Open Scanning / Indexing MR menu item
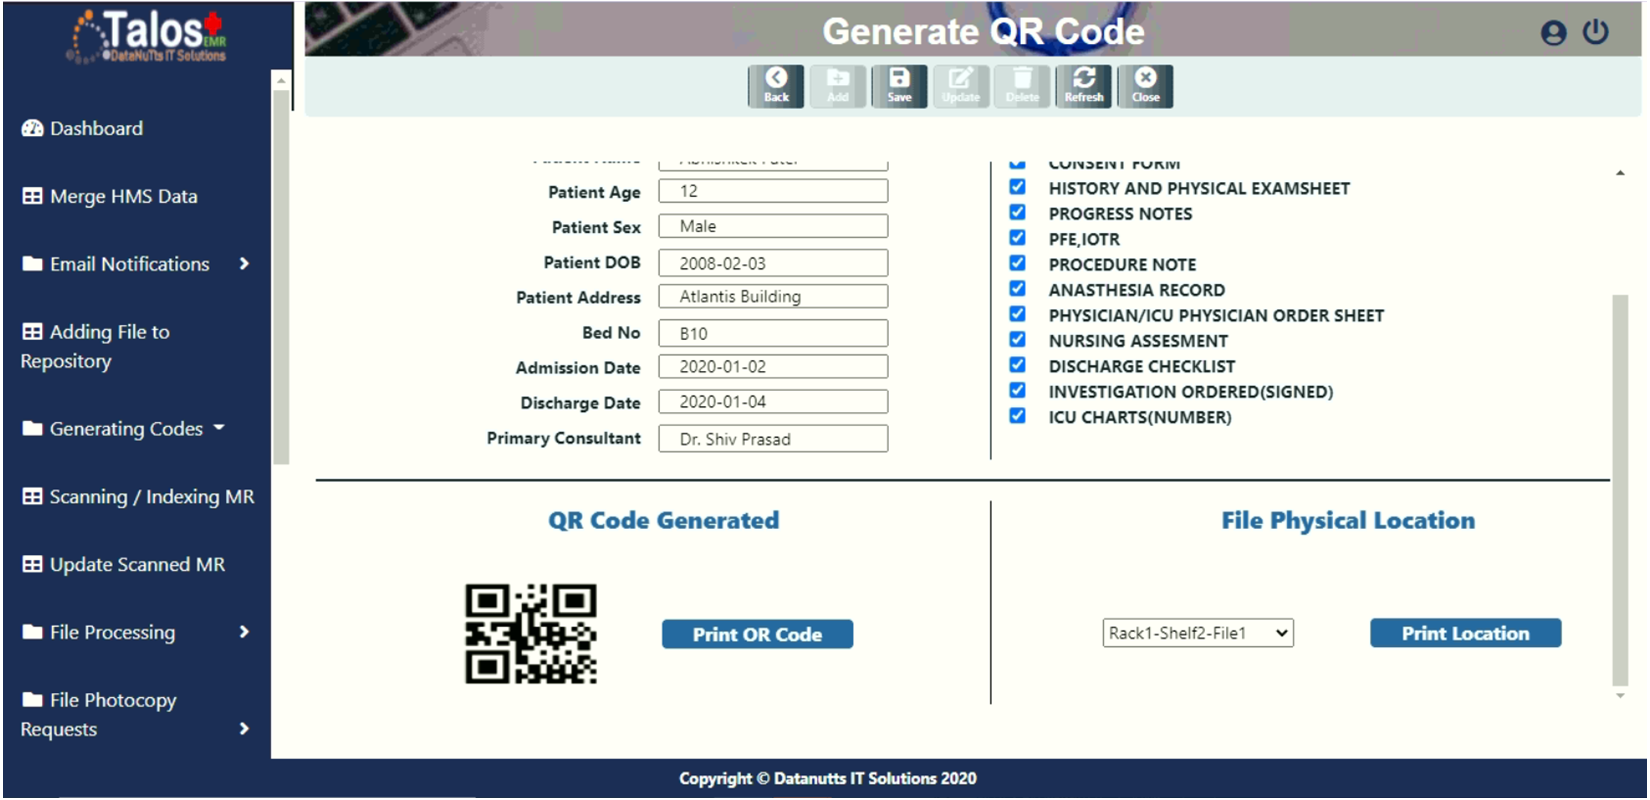The height and width of the screenshot is (800, 1650). pyautogui.click(x=138, y=496)
